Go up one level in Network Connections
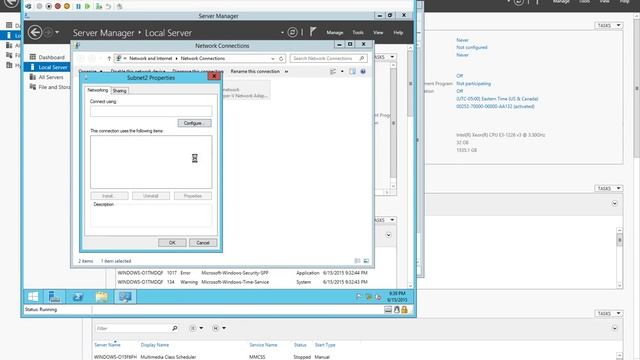This screenshot has height=360, width=640. coord(109,58)
